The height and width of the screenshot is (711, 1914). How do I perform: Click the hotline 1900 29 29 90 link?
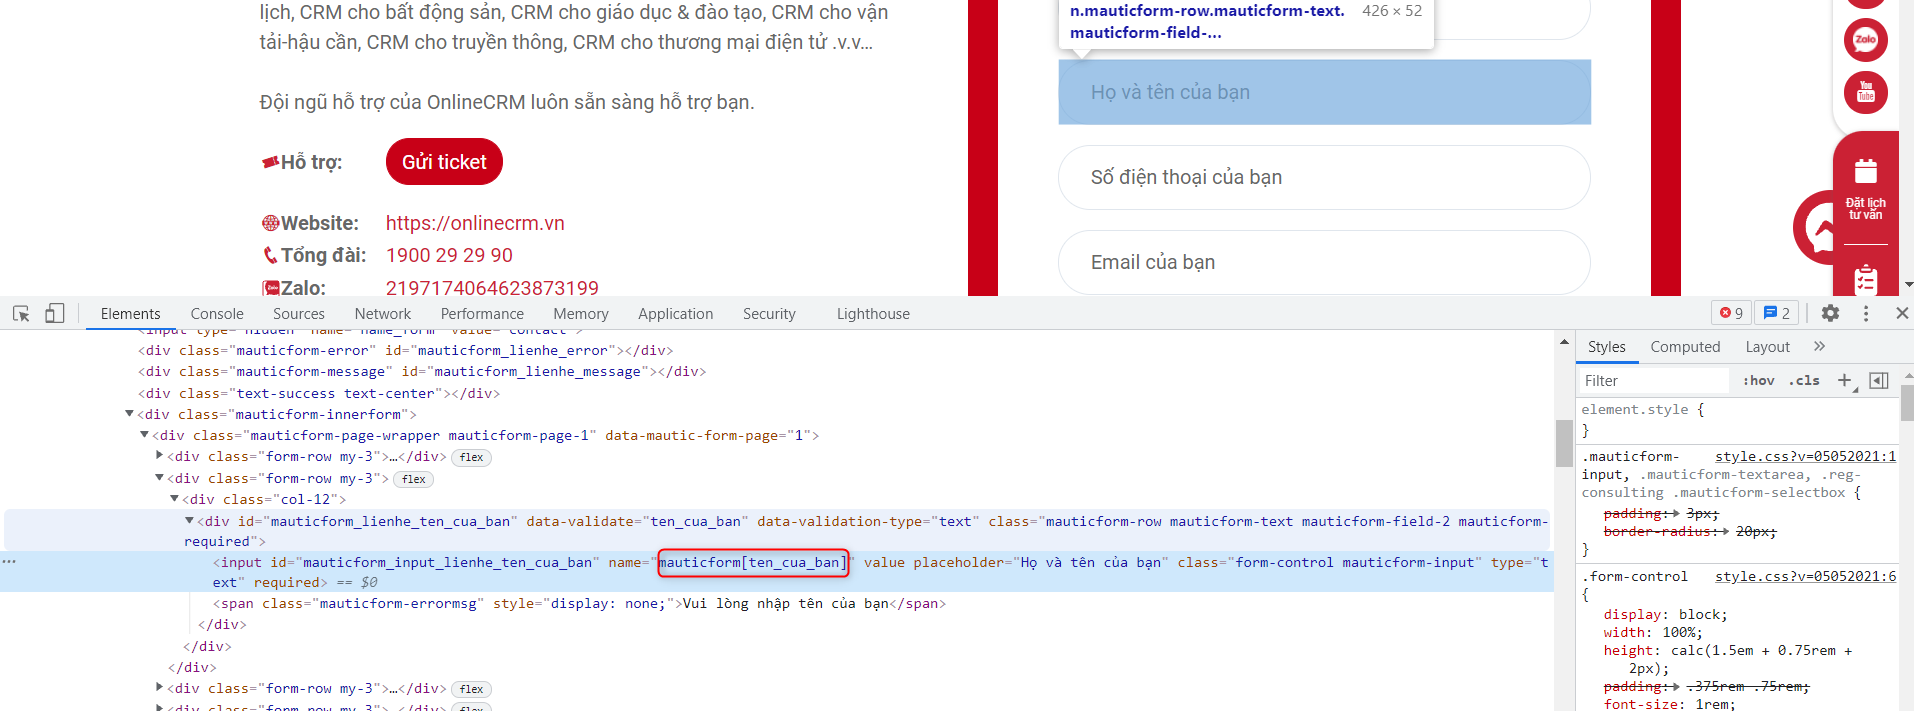(449, 255)
